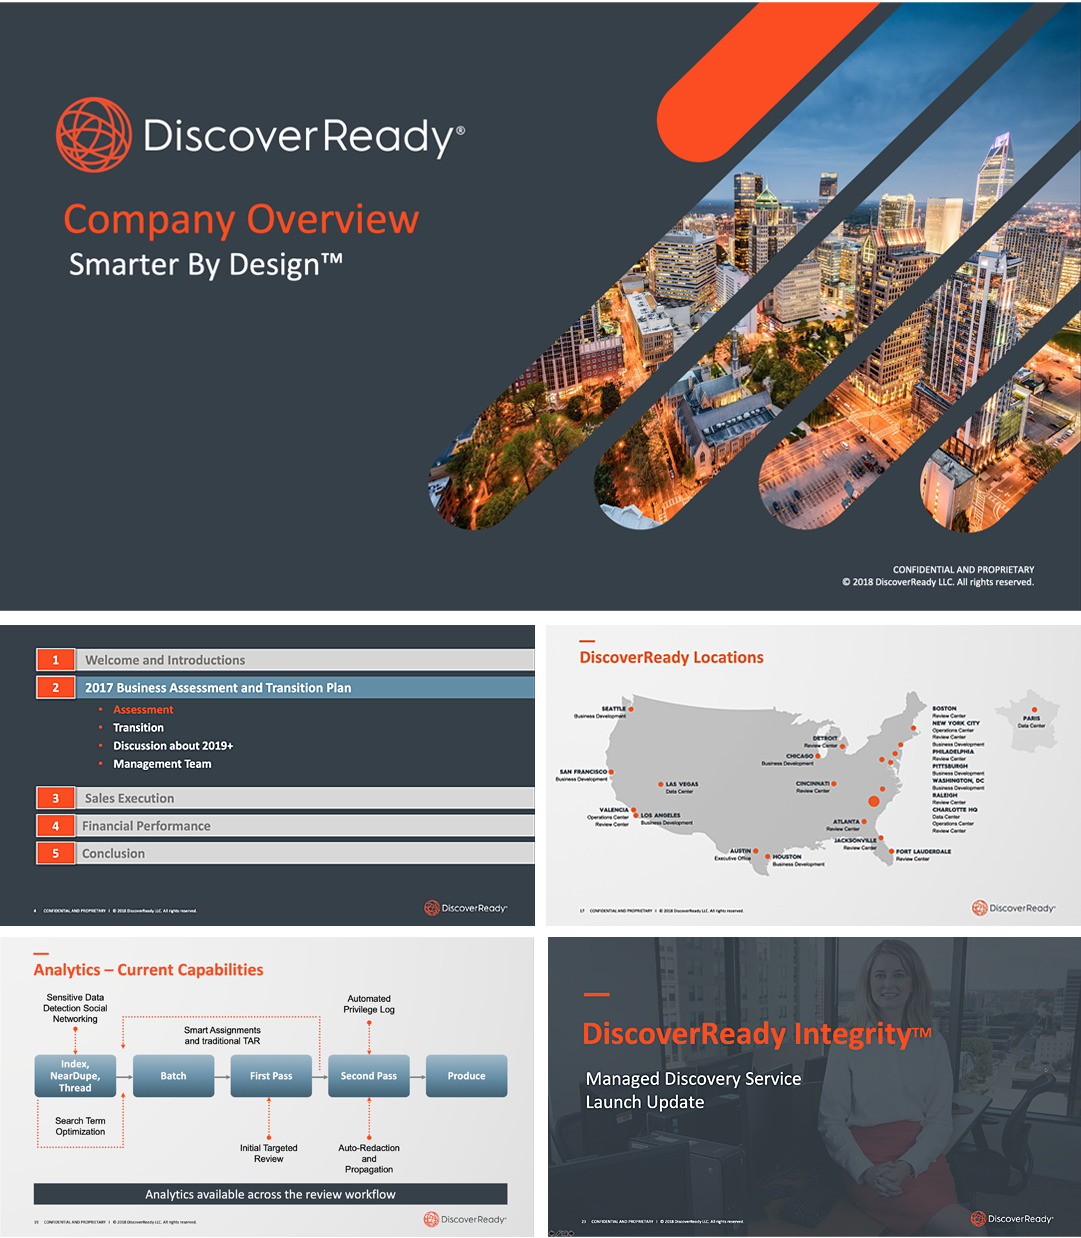Click the "Second Pass" step in the workflow

pyautogui.click(x=368, y=1075)
